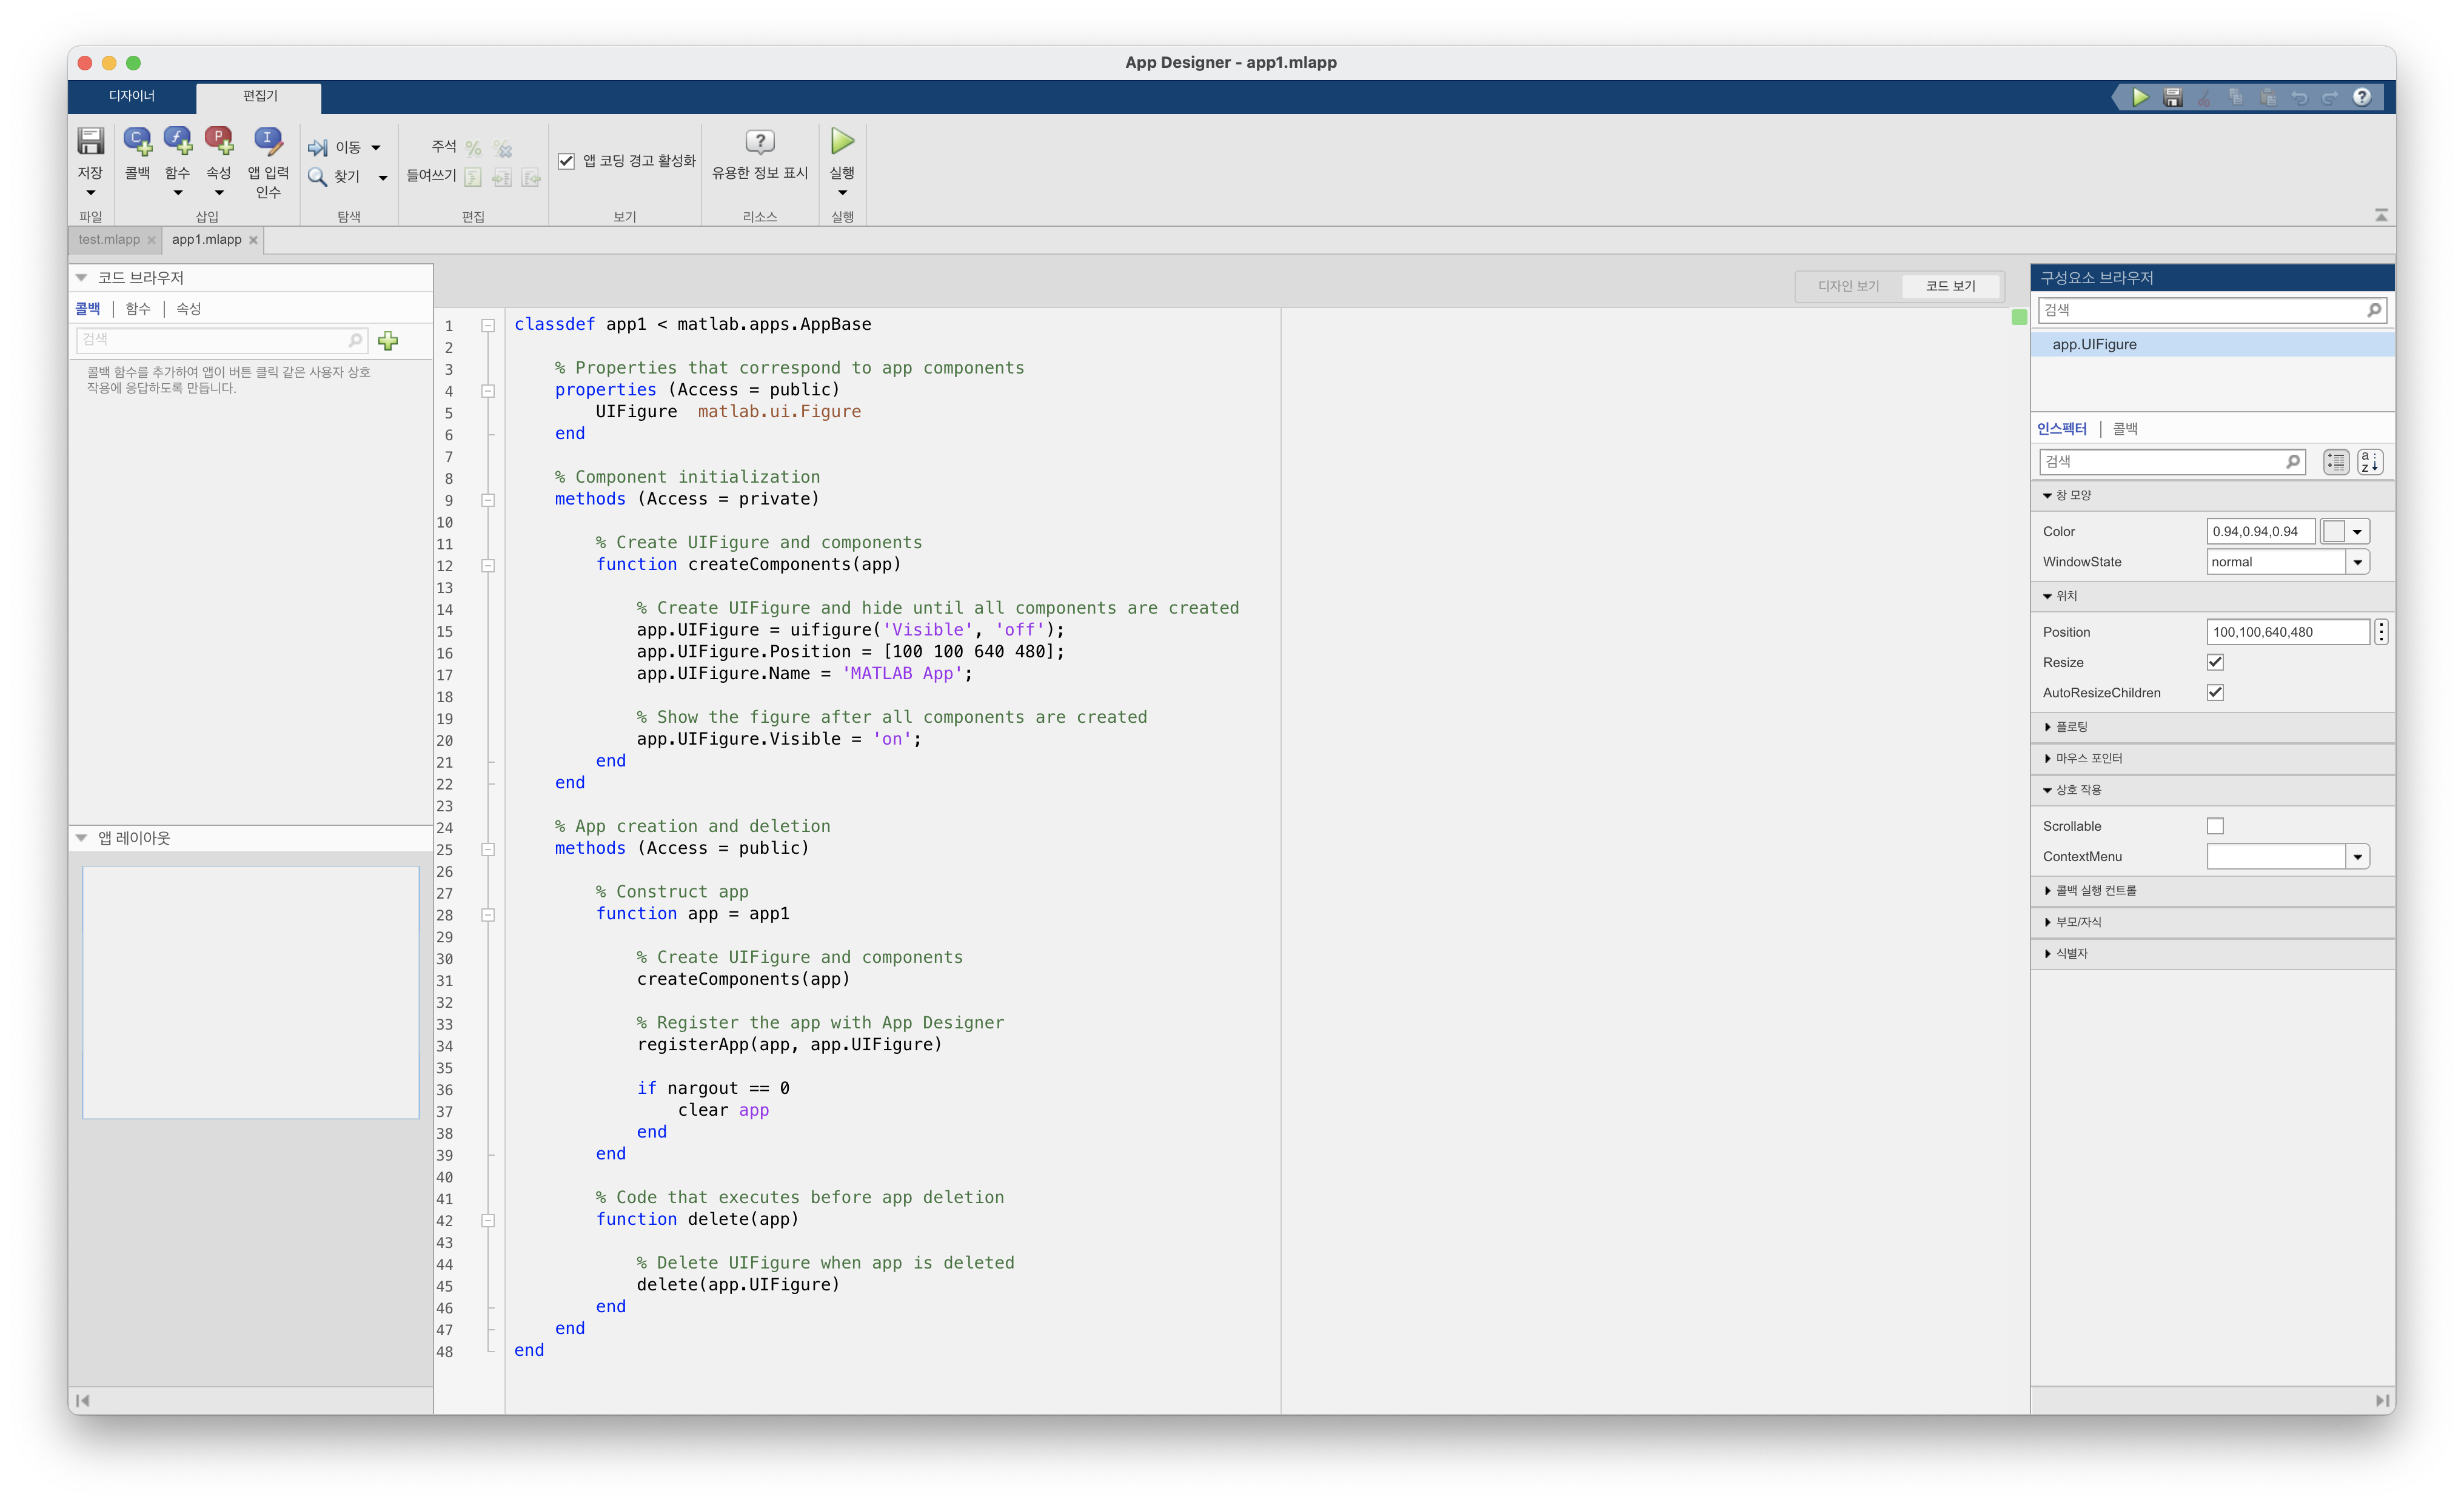Switch to 코드 보기 (Code View)
The image size is (2464, 1505).
click(1950, 286)
